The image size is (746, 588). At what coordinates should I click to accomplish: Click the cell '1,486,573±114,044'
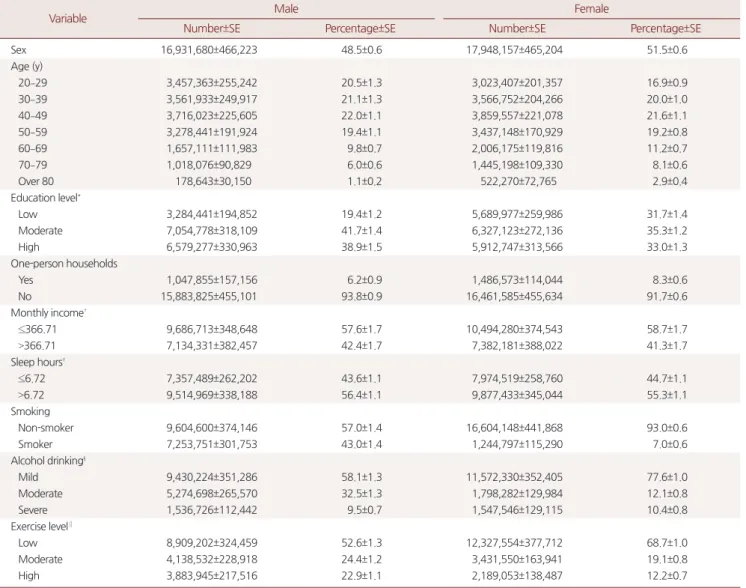coord(517,280)
